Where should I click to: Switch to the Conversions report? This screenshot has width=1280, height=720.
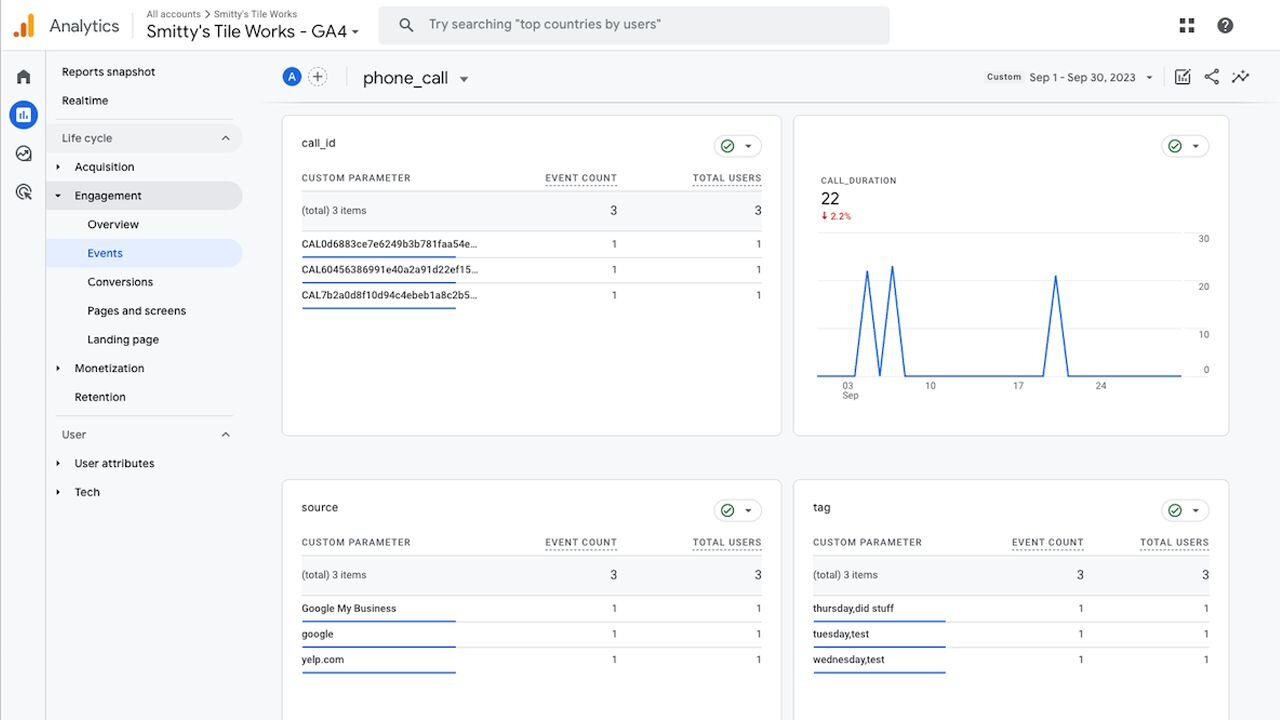point(120,281)
